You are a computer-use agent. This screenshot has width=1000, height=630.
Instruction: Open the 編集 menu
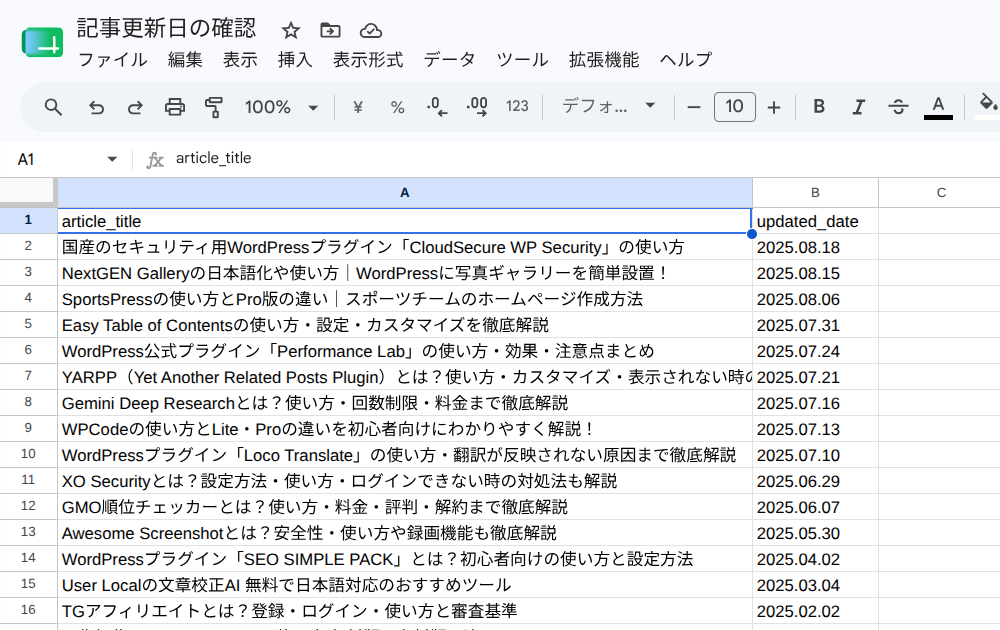[x=185, y=60]
